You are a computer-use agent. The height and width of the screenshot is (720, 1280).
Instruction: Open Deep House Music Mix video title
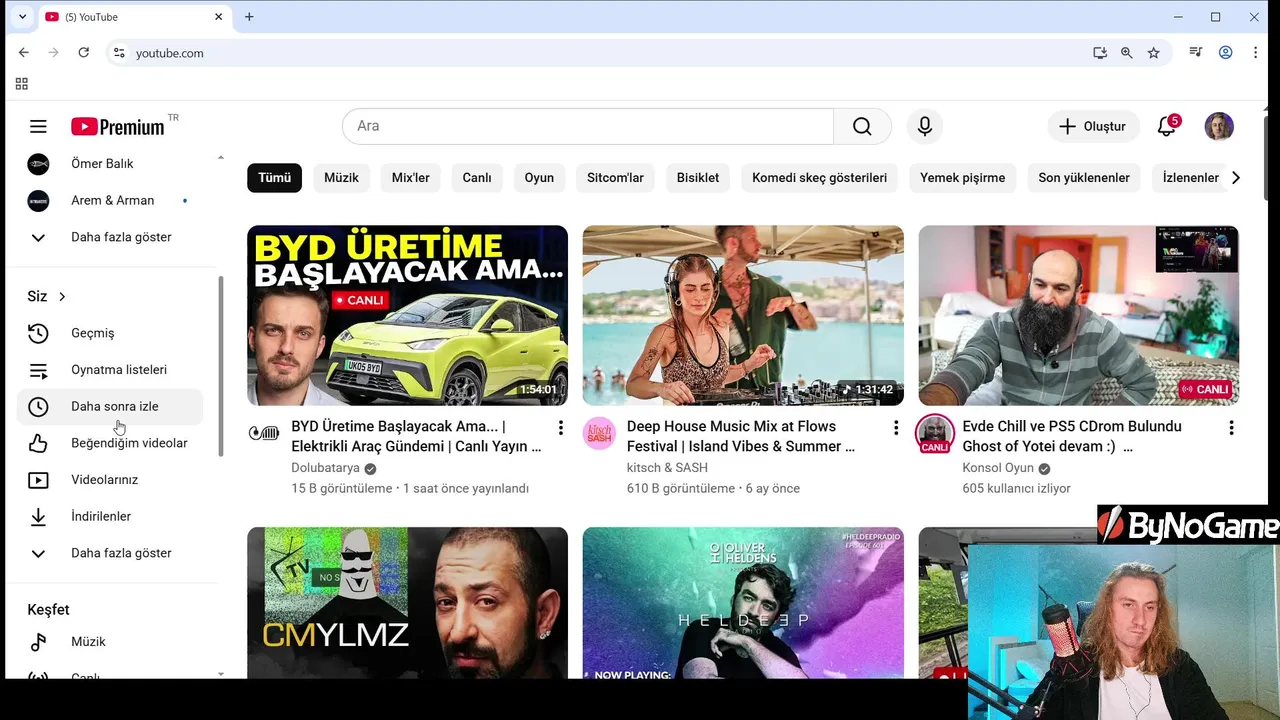741,436
